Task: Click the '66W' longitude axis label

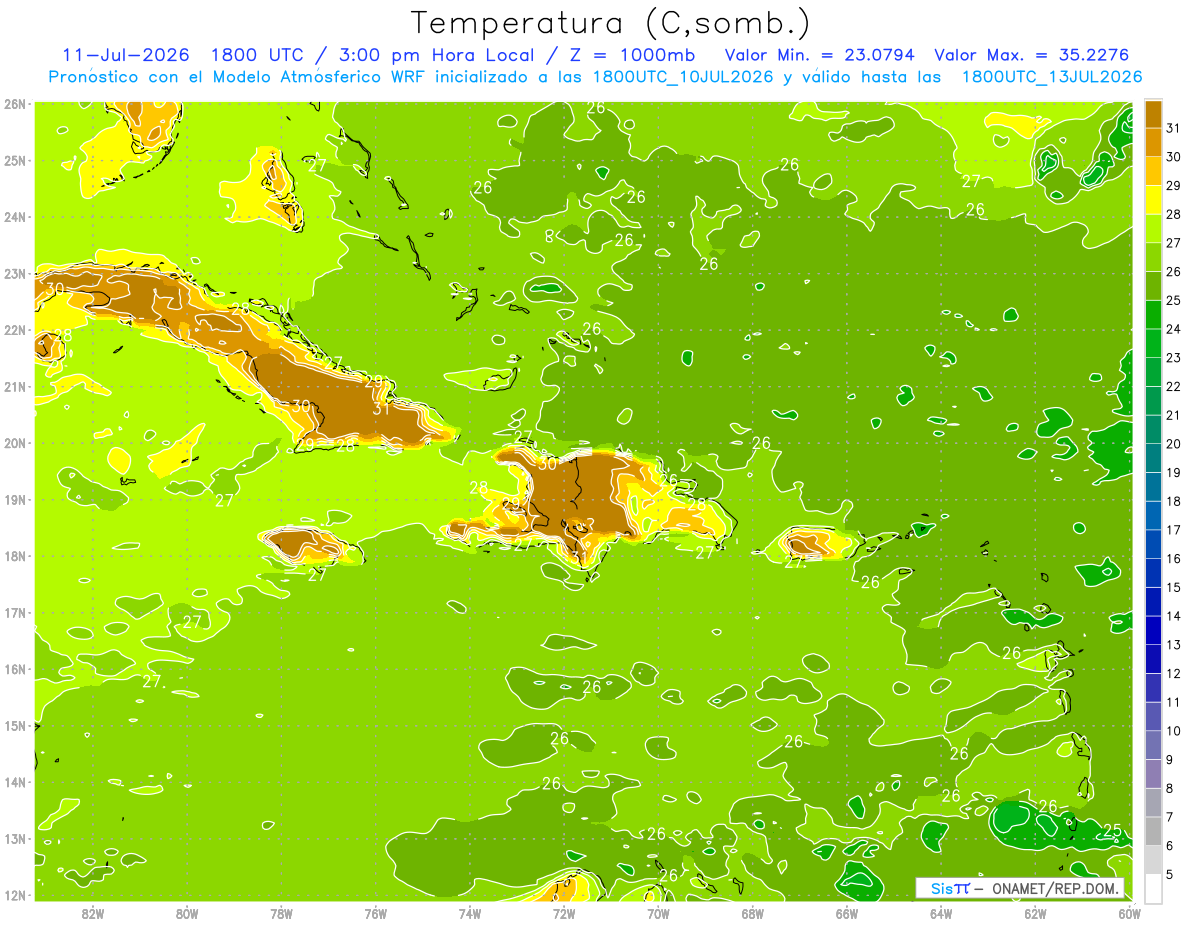Action: click(x=846, y=913)
